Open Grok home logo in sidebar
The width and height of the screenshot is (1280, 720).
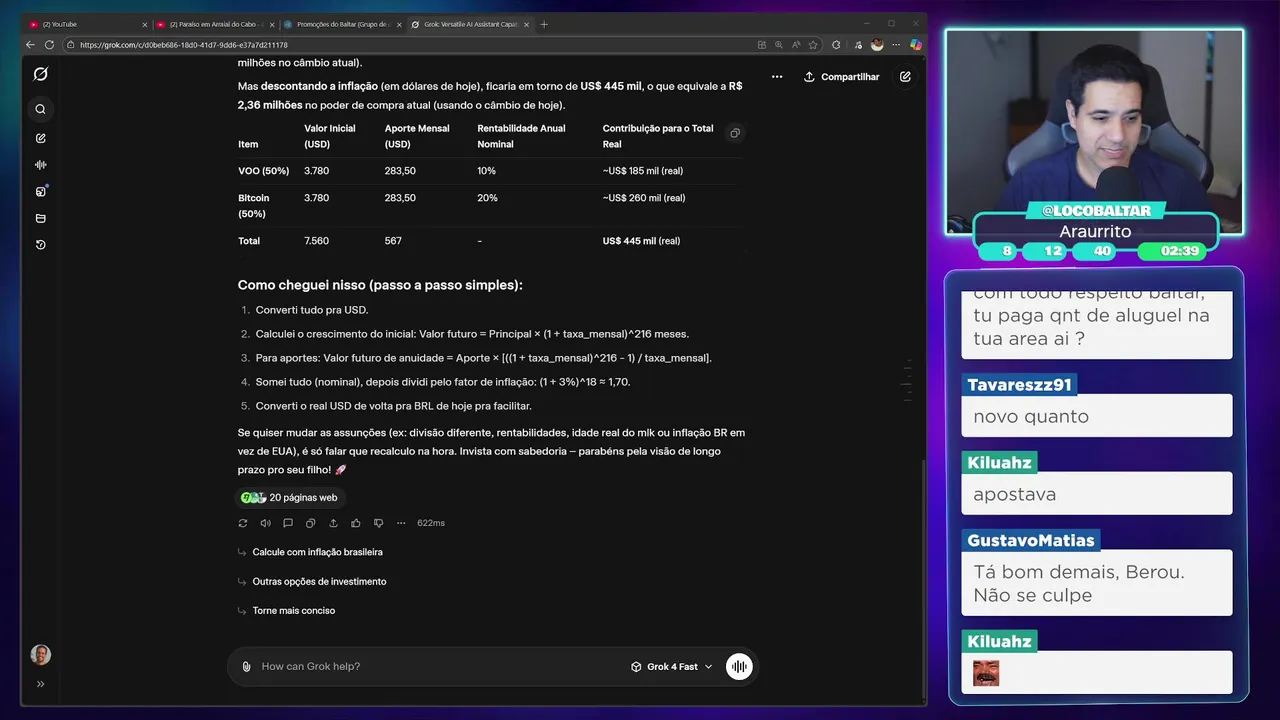tap(41, 74)
